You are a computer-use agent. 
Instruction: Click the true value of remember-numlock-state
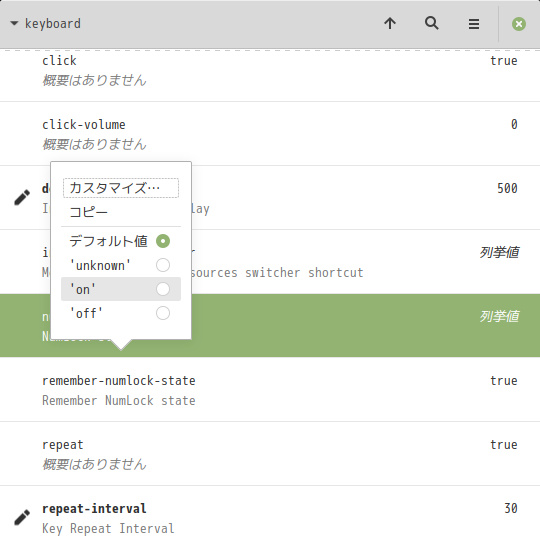point(504,381)
